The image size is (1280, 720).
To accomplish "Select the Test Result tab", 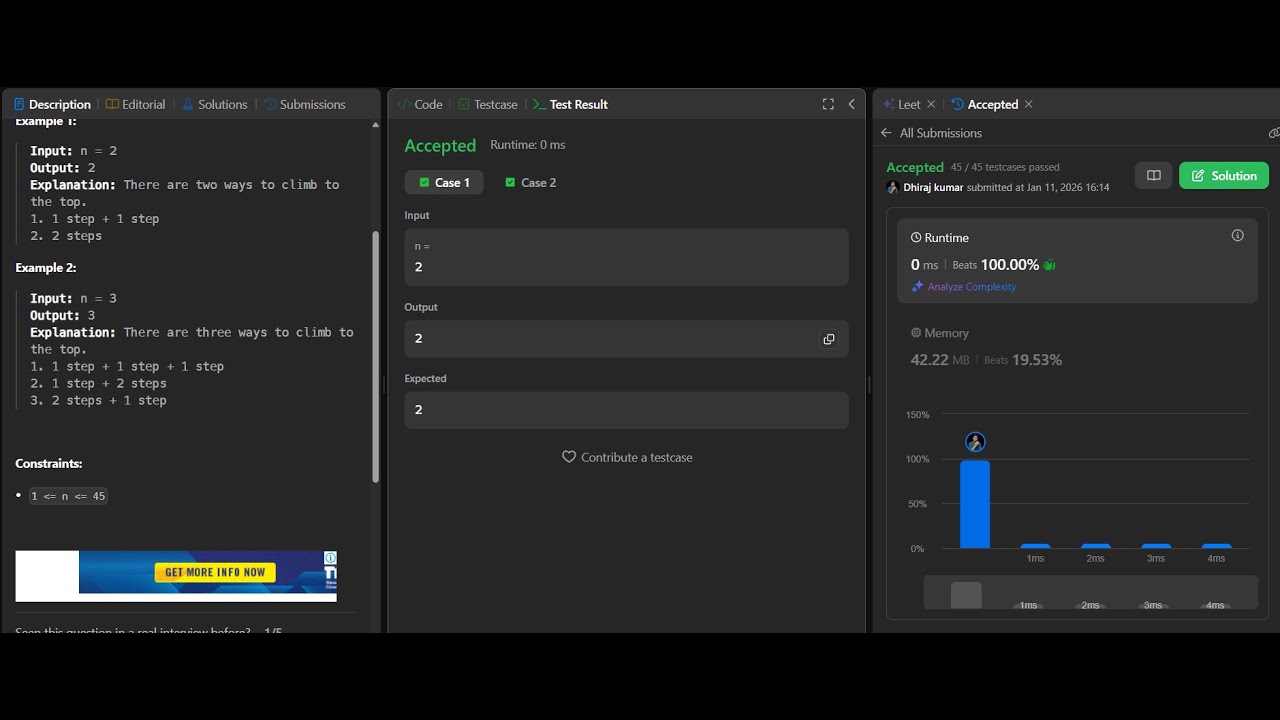I will [570, 104].
